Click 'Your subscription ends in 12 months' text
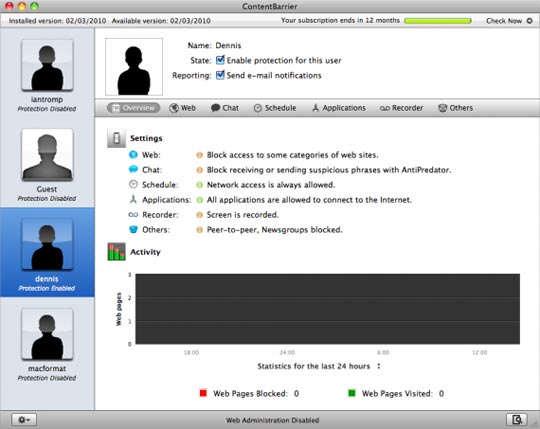The image size is (540, 429). click(x=340, y=20)
